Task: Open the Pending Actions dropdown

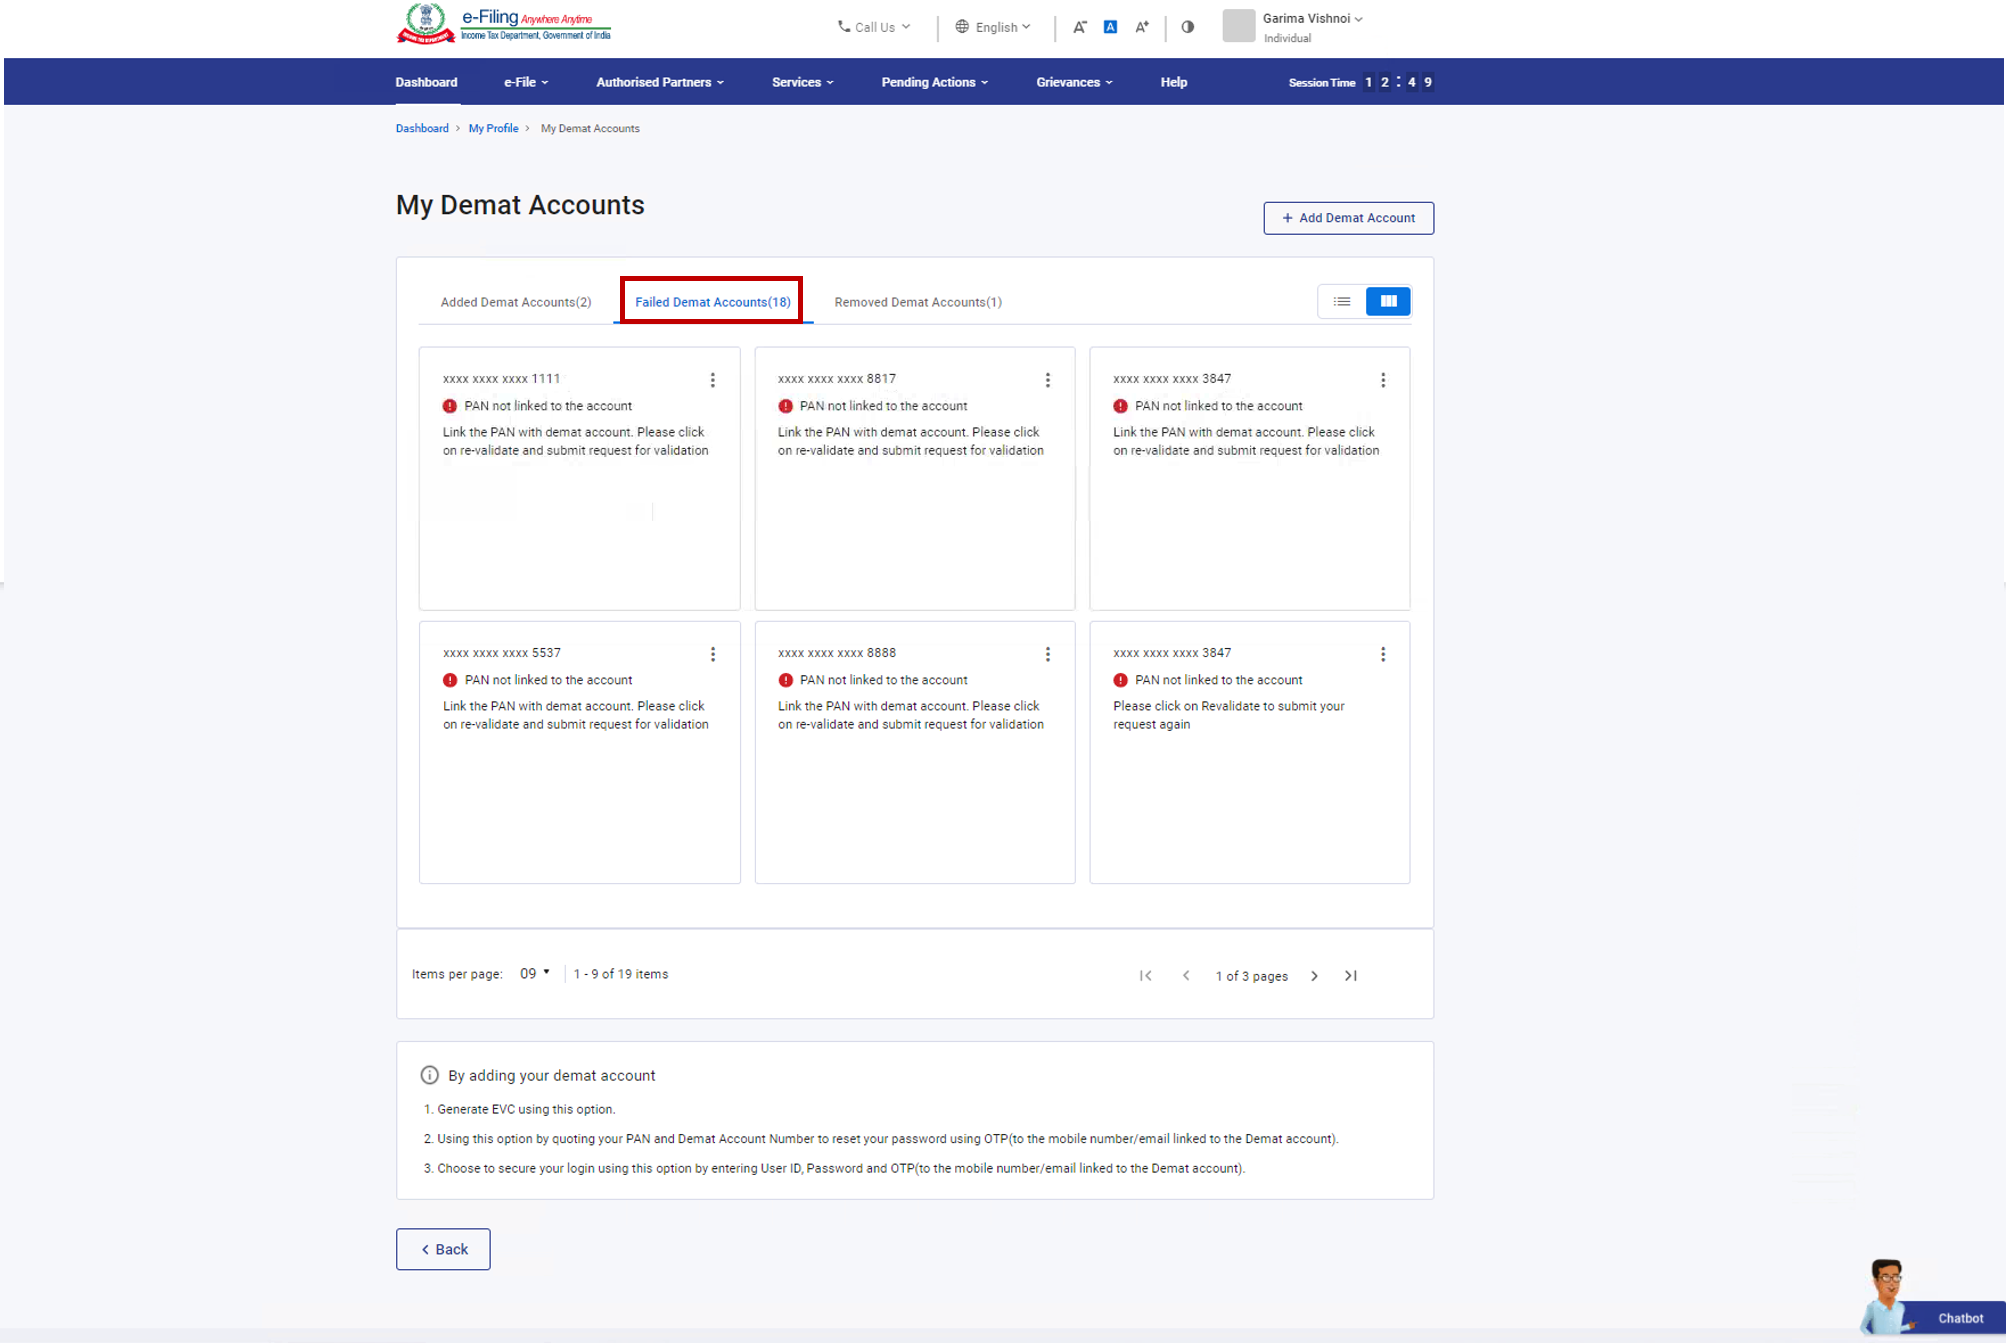Action: pos(935,82)
